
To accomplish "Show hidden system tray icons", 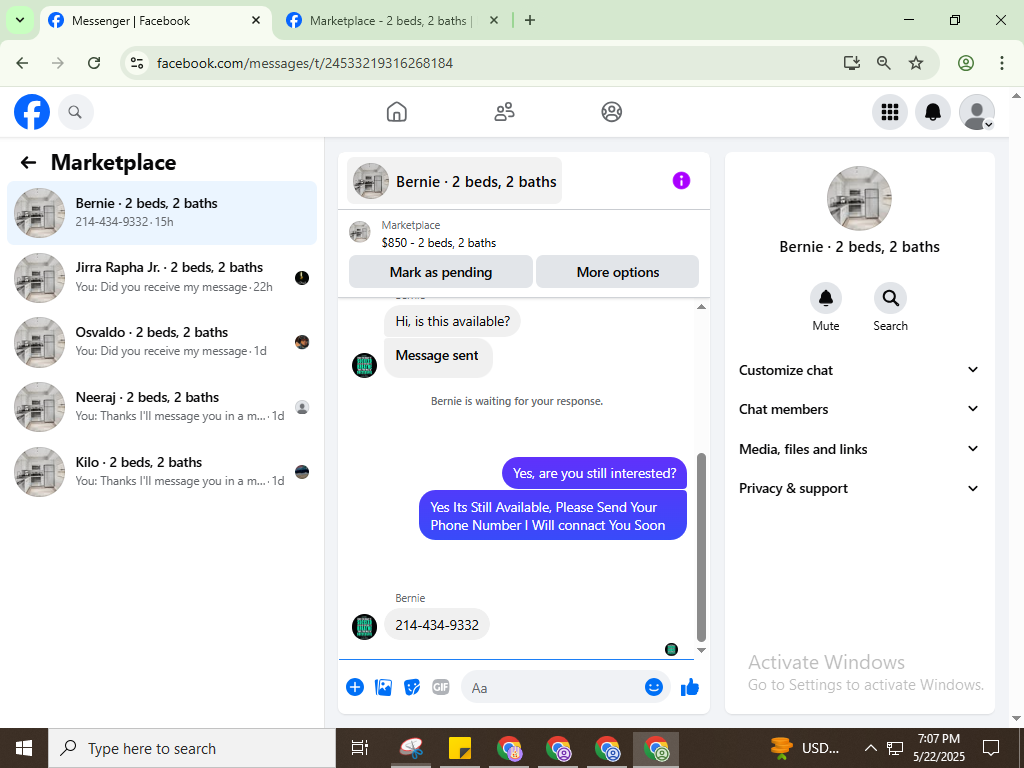I will point(871,748).
